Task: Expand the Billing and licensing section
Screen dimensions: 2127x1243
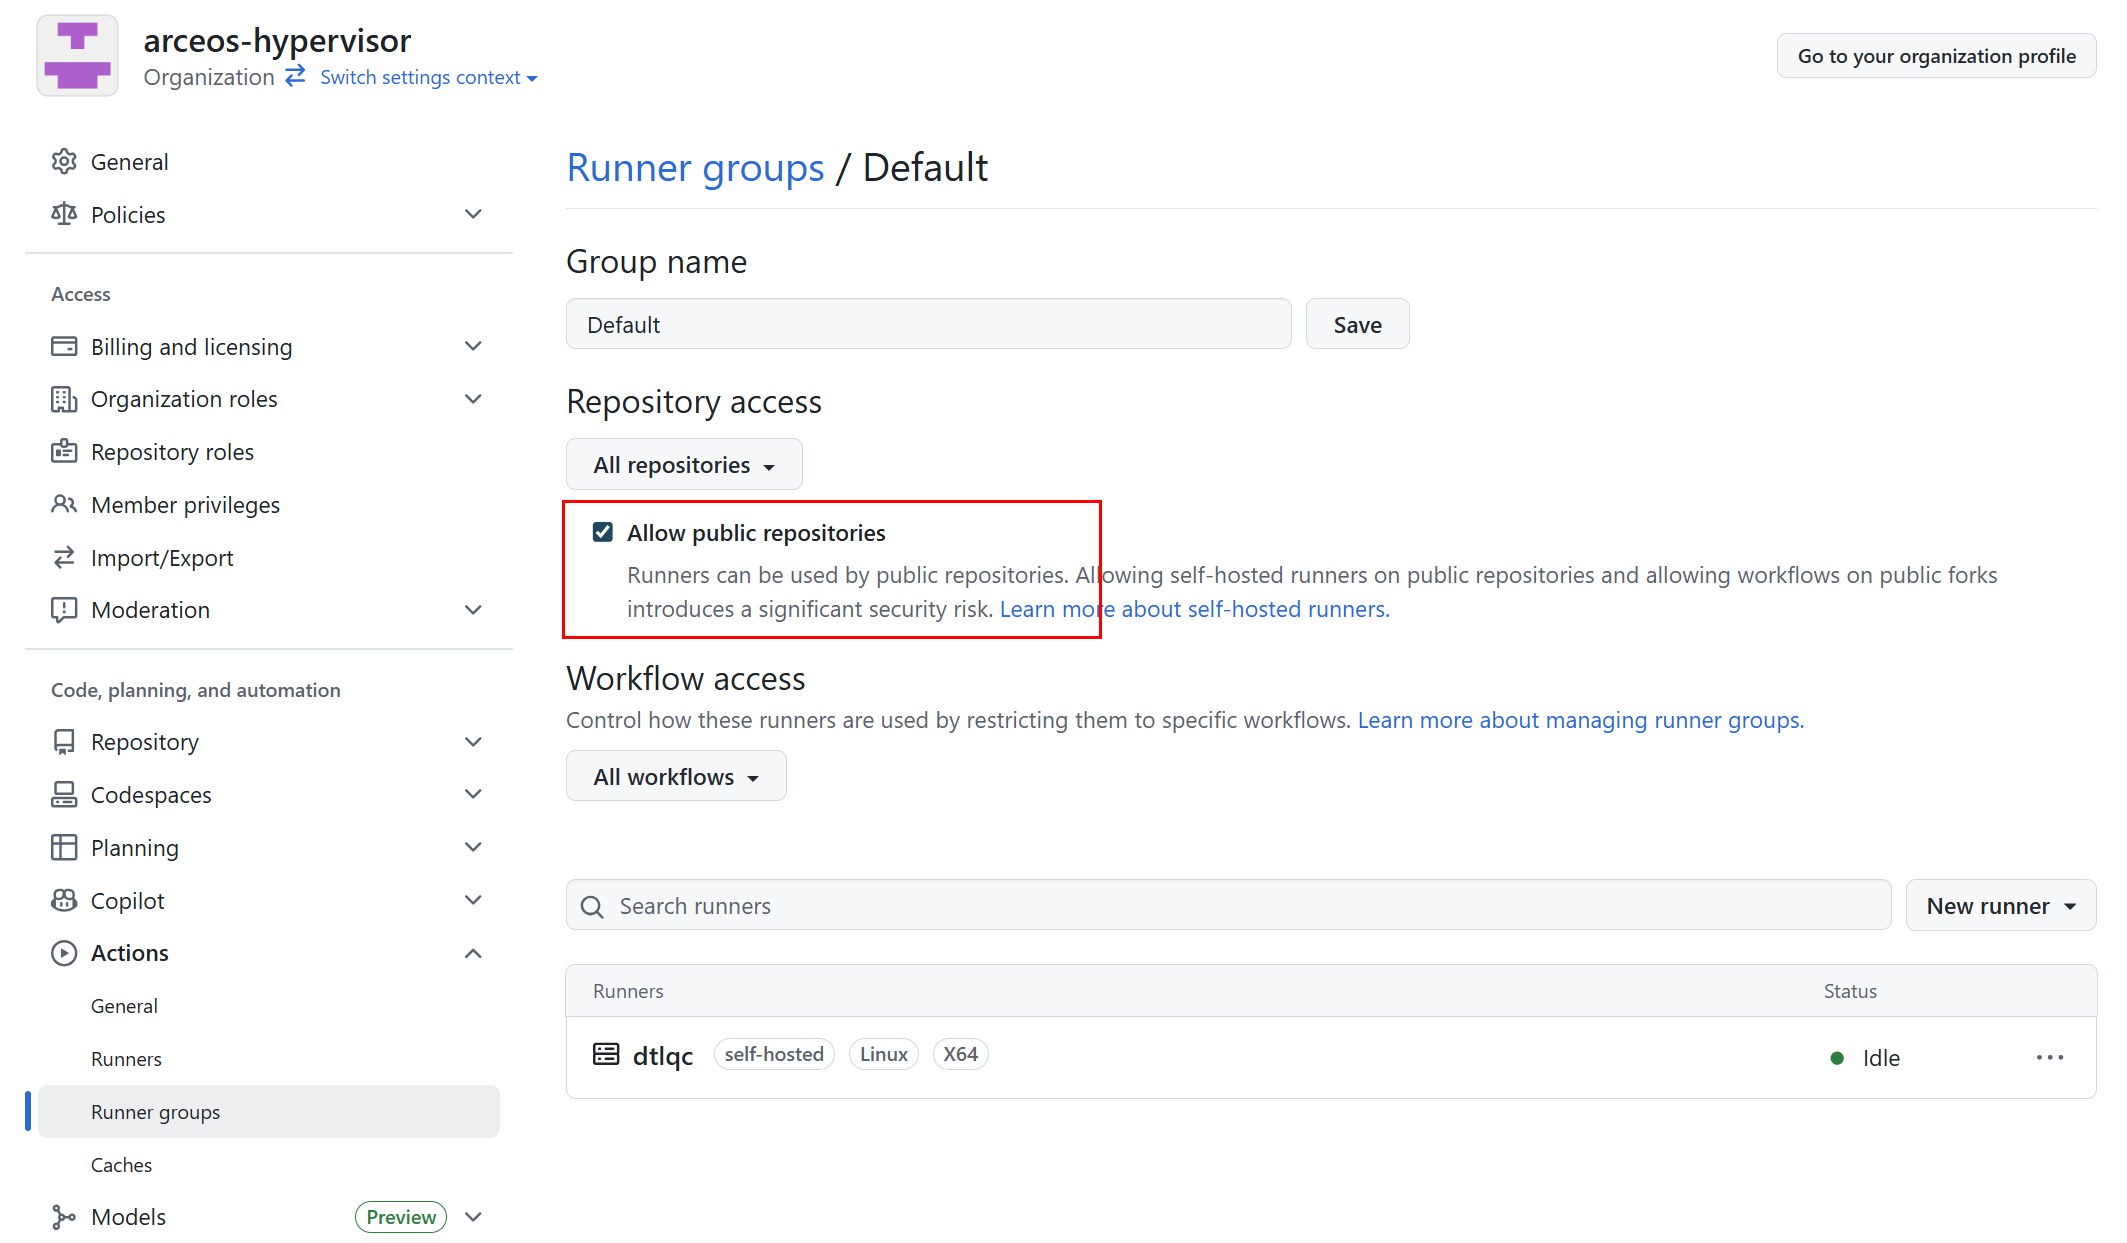Action: [x=473, y=347]
